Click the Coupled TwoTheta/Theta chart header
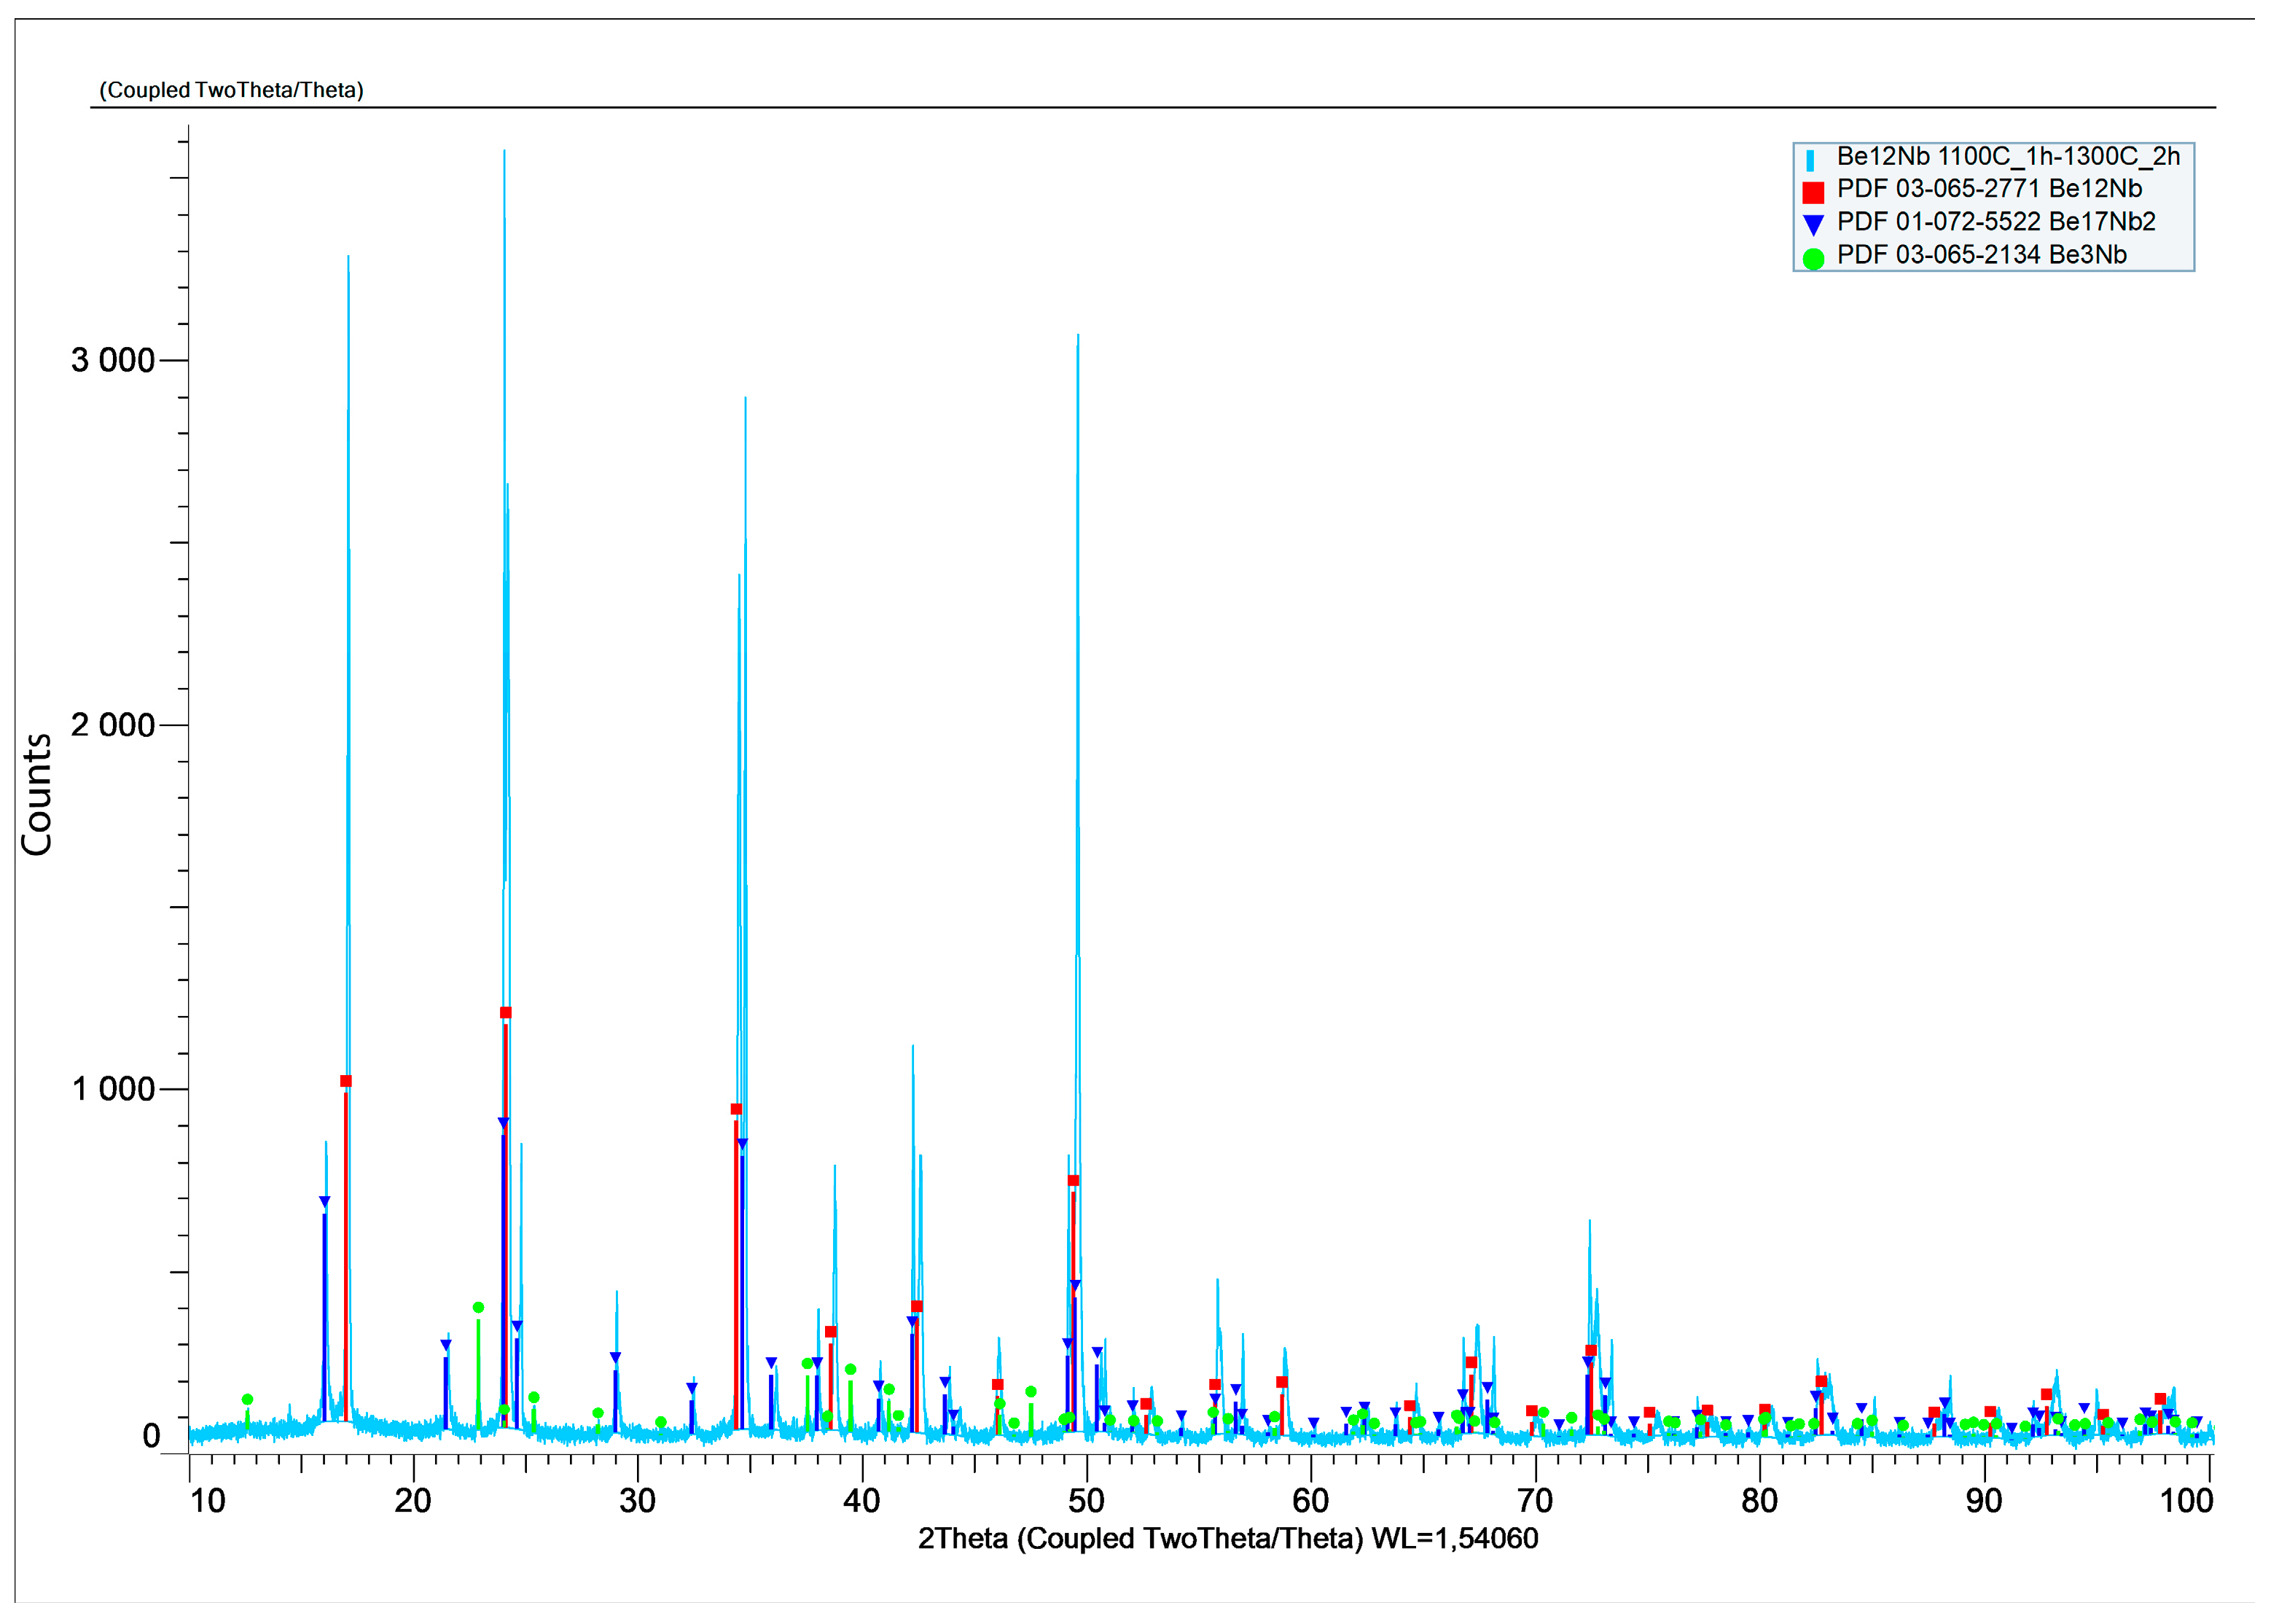The image size is (2271, 1624). [231, 90]
